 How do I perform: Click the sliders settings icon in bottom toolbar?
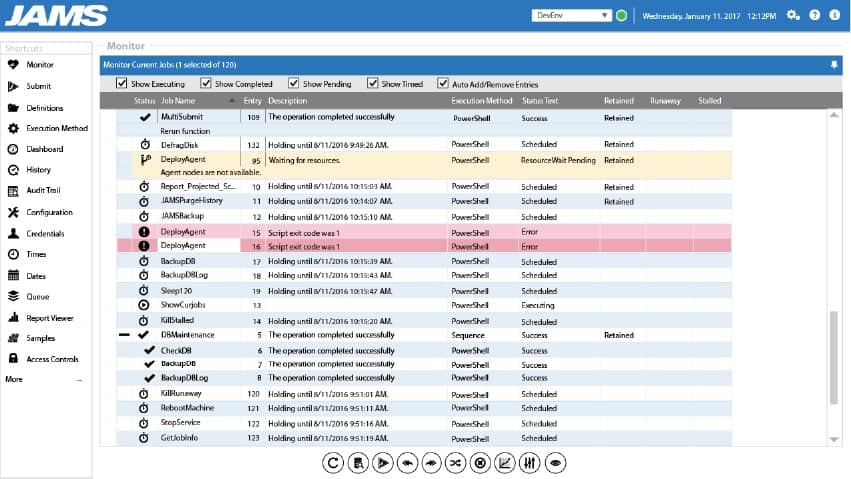coord(531,462)
